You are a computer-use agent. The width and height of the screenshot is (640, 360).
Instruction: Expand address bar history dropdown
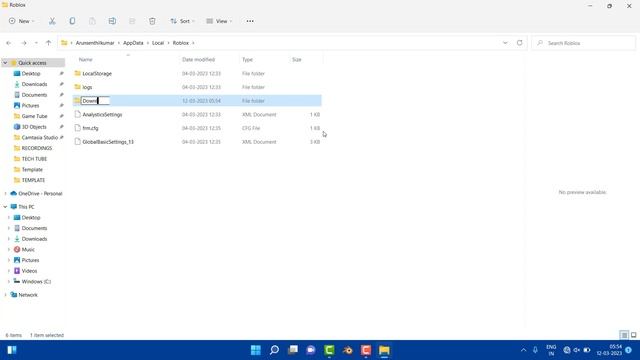tap(505, 43)
